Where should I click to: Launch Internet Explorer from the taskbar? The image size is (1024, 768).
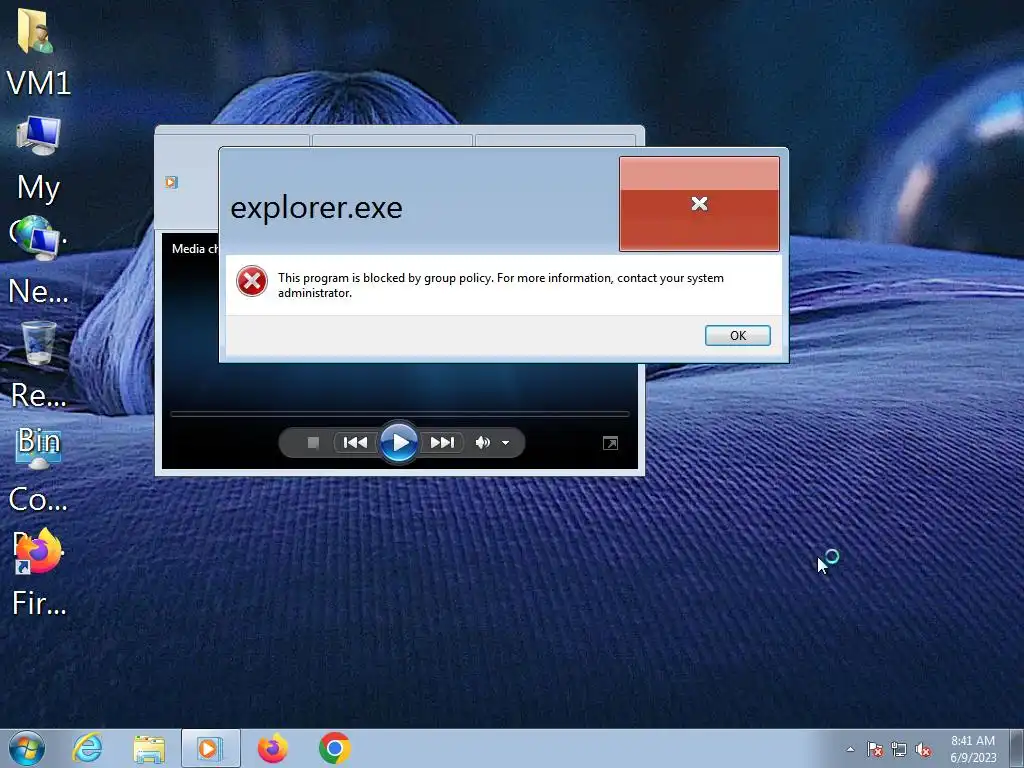pos(88,748)
